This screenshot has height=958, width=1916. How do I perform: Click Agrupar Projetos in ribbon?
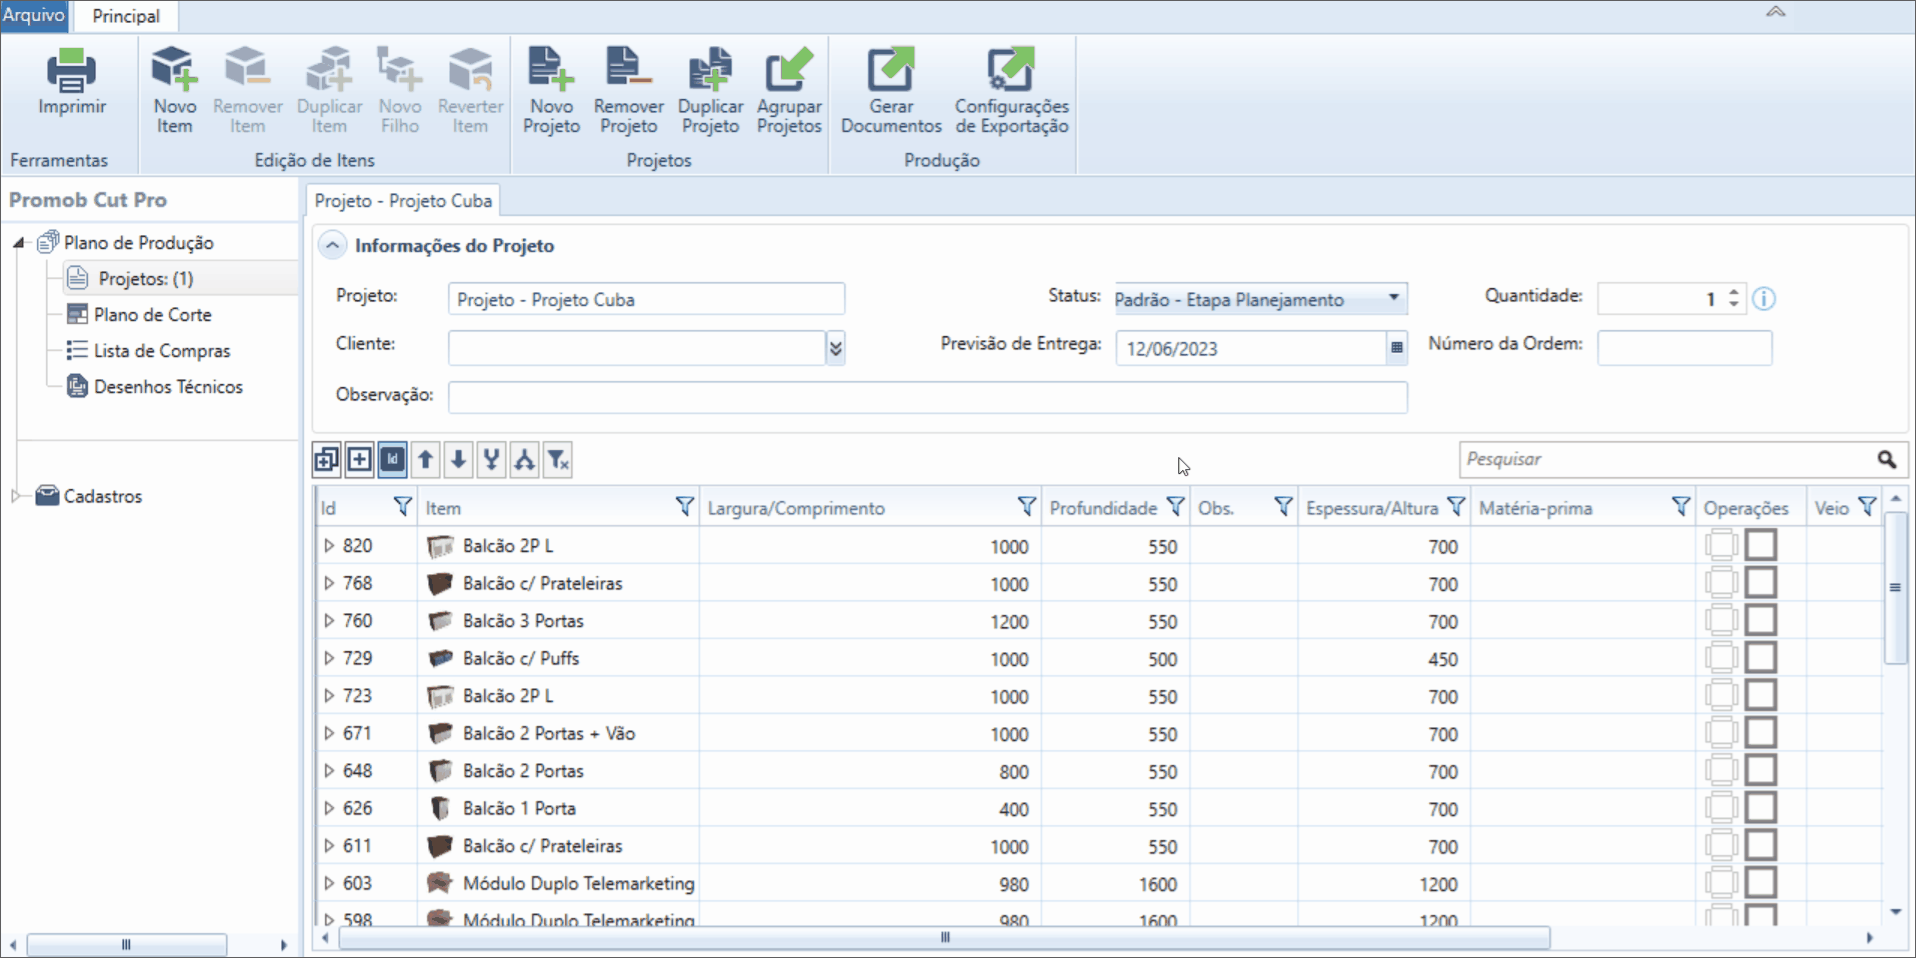[789, 90]
